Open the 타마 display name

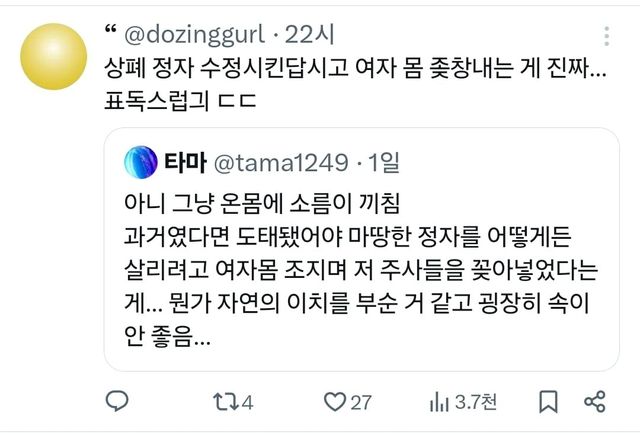(x=185, y=162)
